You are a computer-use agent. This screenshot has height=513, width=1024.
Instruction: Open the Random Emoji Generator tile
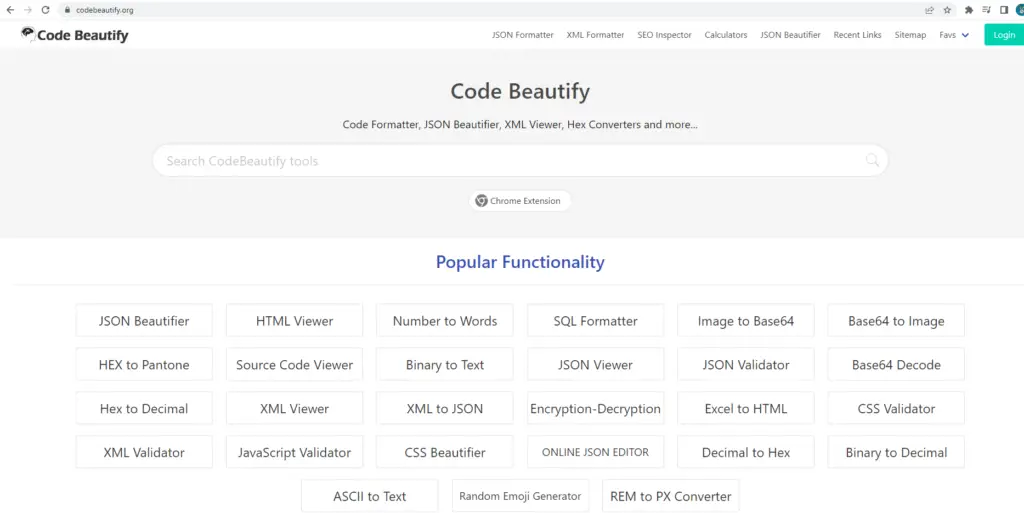pos(520,496)
